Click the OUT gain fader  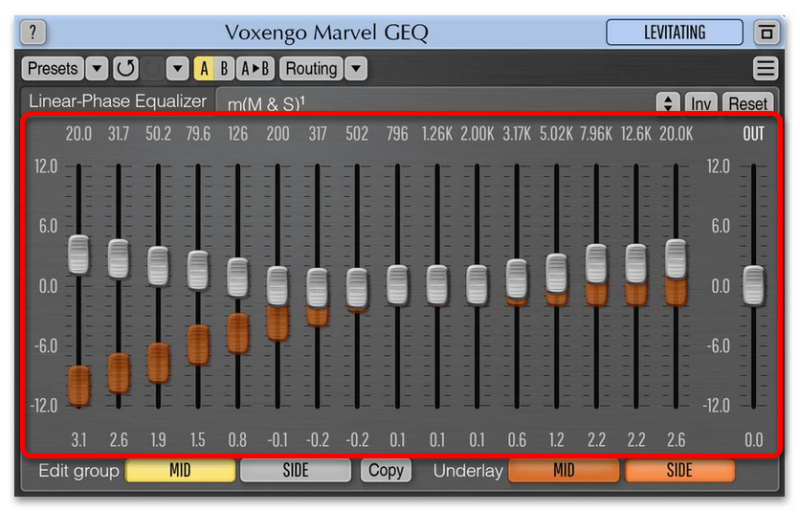754,286
